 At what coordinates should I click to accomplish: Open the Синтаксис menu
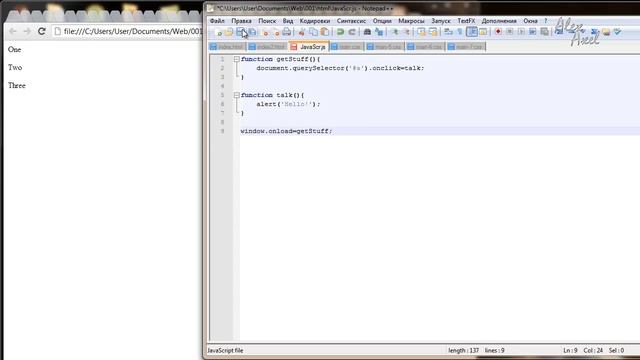coord(351,21)
